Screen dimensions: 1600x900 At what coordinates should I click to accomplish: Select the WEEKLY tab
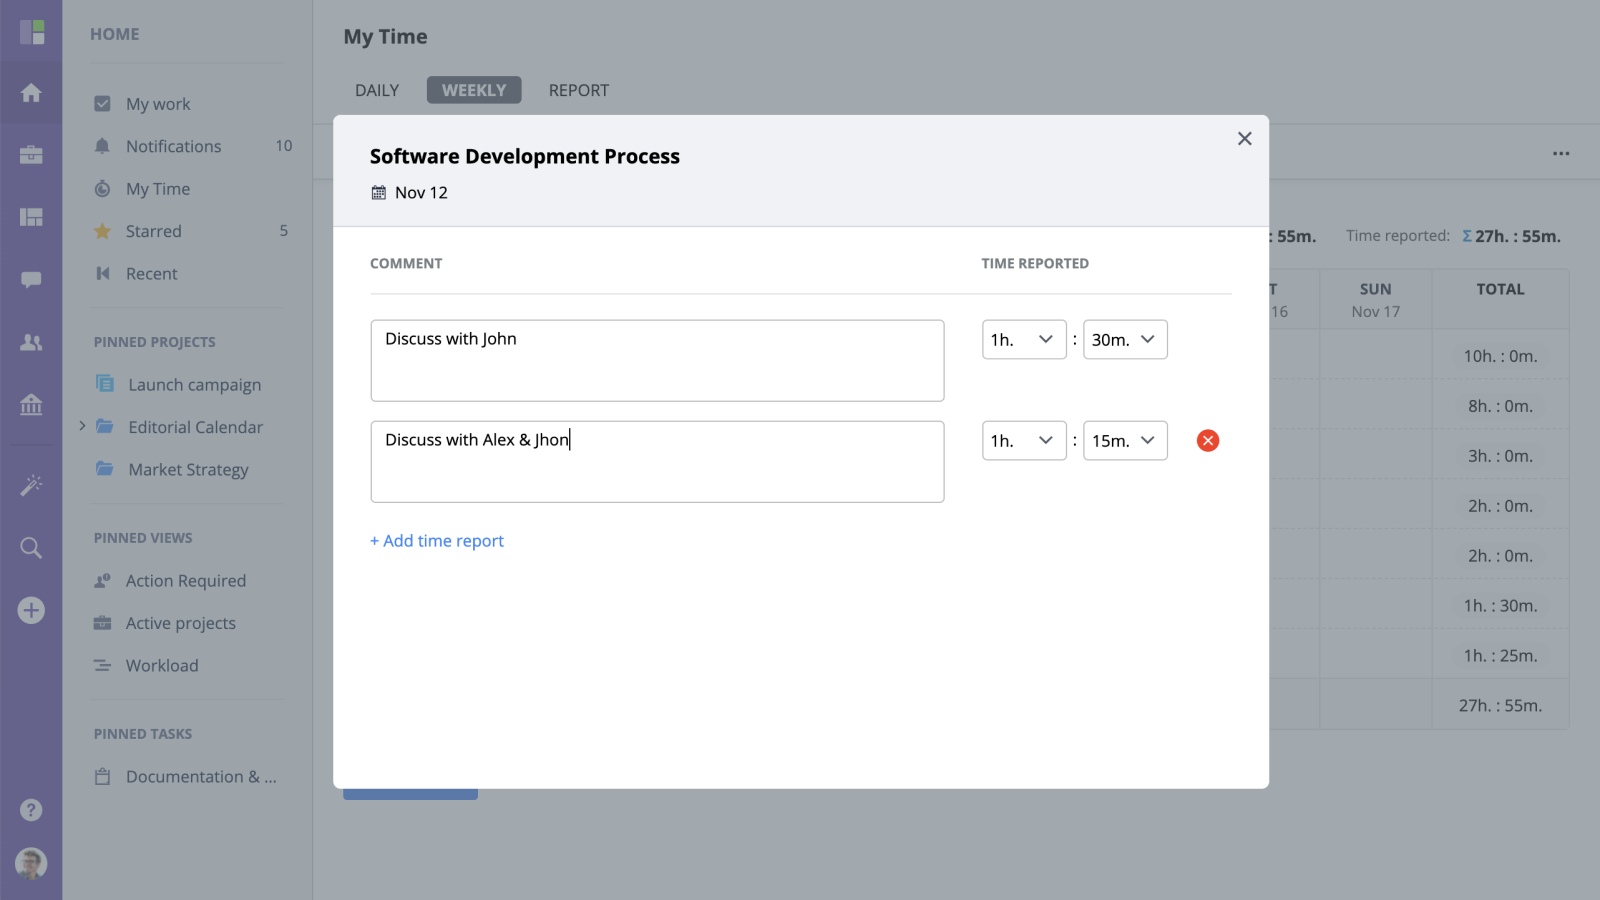(474, 90)
